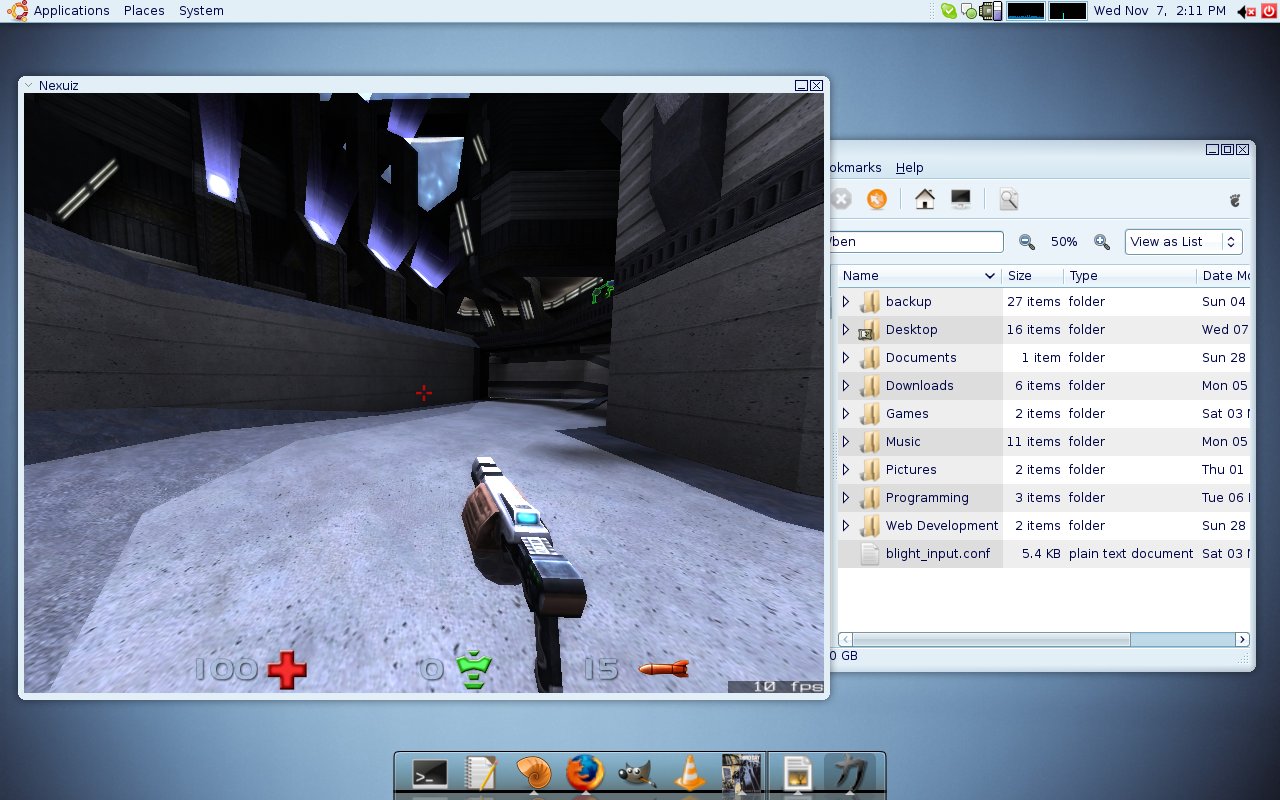Open the notepad text editor dock icon
This screenshot has width=1280, height=800.
coord(481,774)
